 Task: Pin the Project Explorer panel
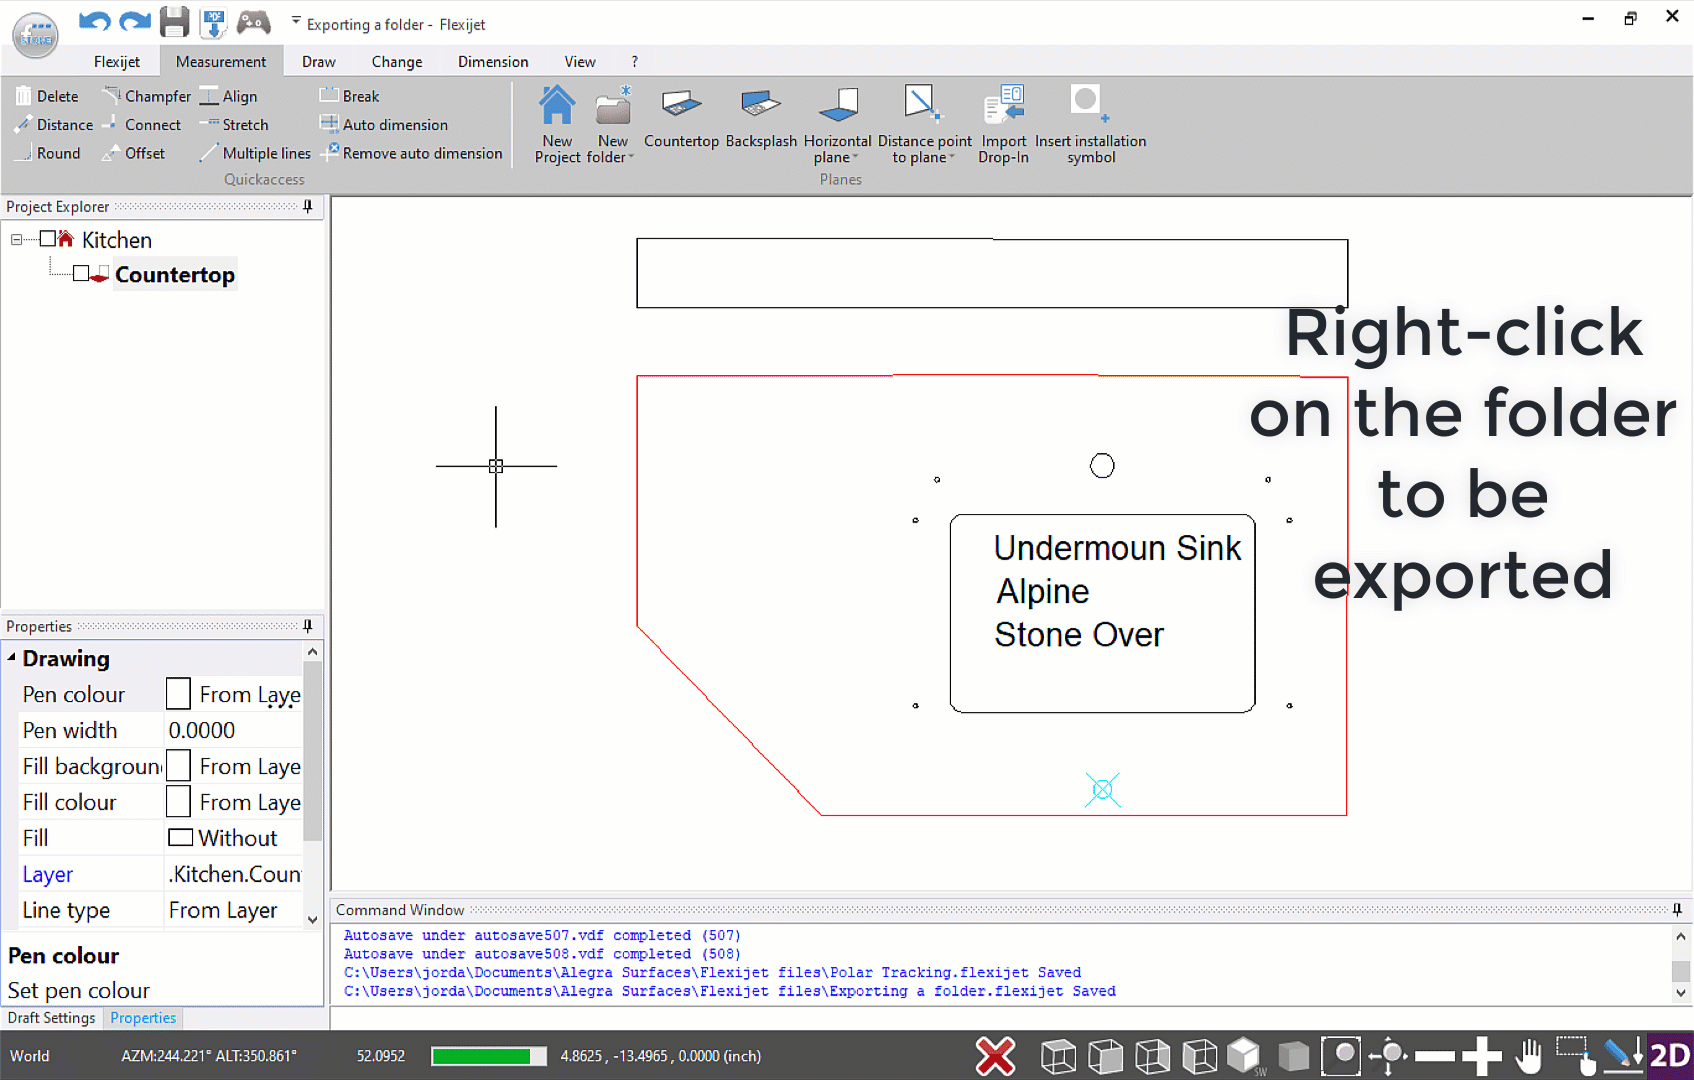[308, 207]
